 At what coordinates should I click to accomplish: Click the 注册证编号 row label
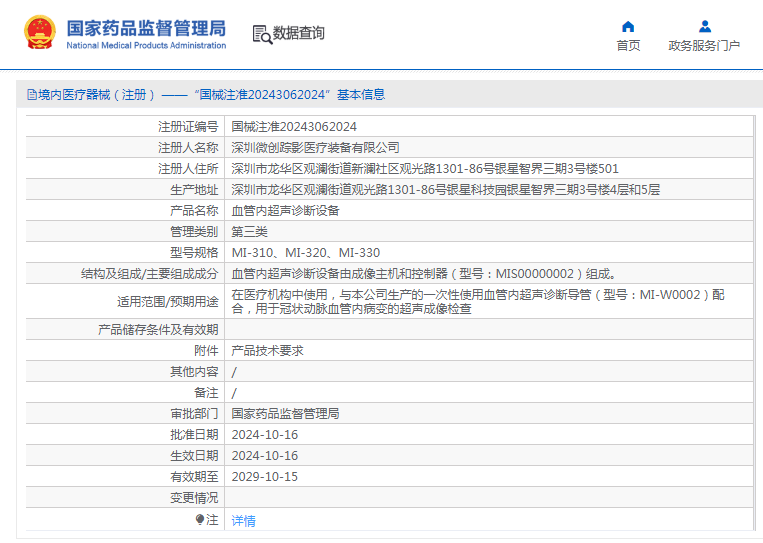(188, 127)
